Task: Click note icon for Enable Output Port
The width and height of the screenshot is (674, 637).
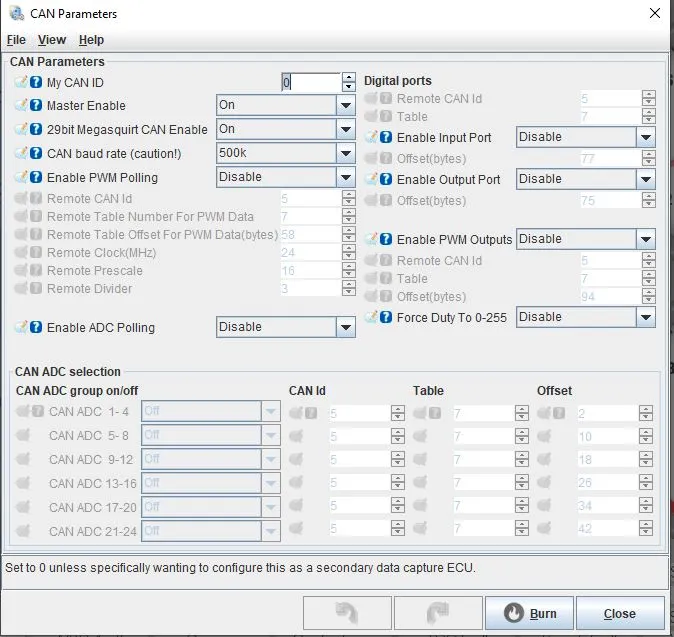Action: pyautogui.click(x=371, y=179)
